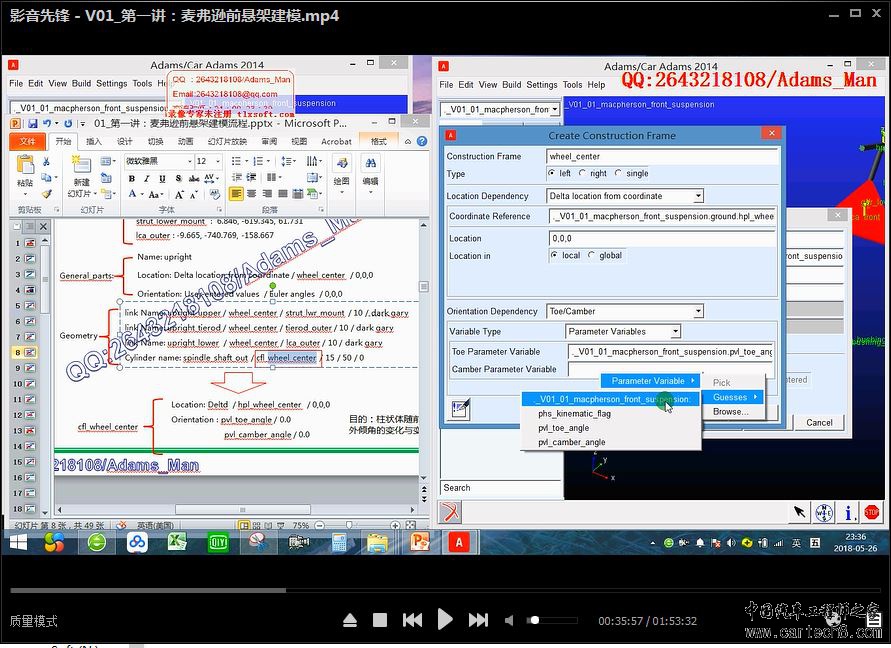Screen dimensions: 891x648
Task: Click the Save icon in PowerPoint's quick access toolbar
Action: tap(32, 123)
